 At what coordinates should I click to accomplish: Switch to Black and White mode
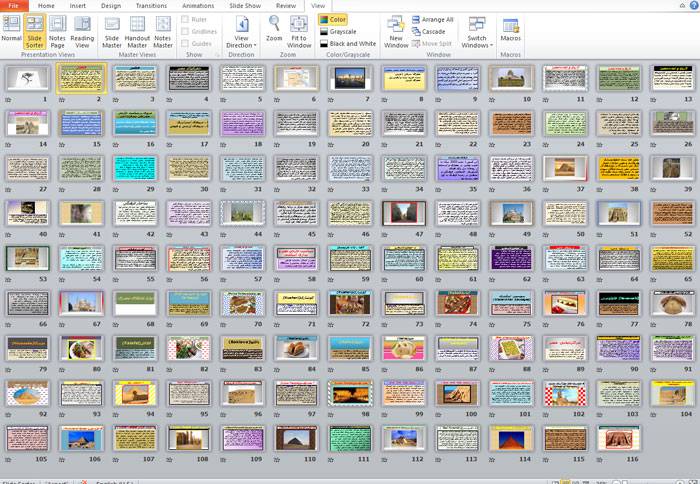point(348,44)
